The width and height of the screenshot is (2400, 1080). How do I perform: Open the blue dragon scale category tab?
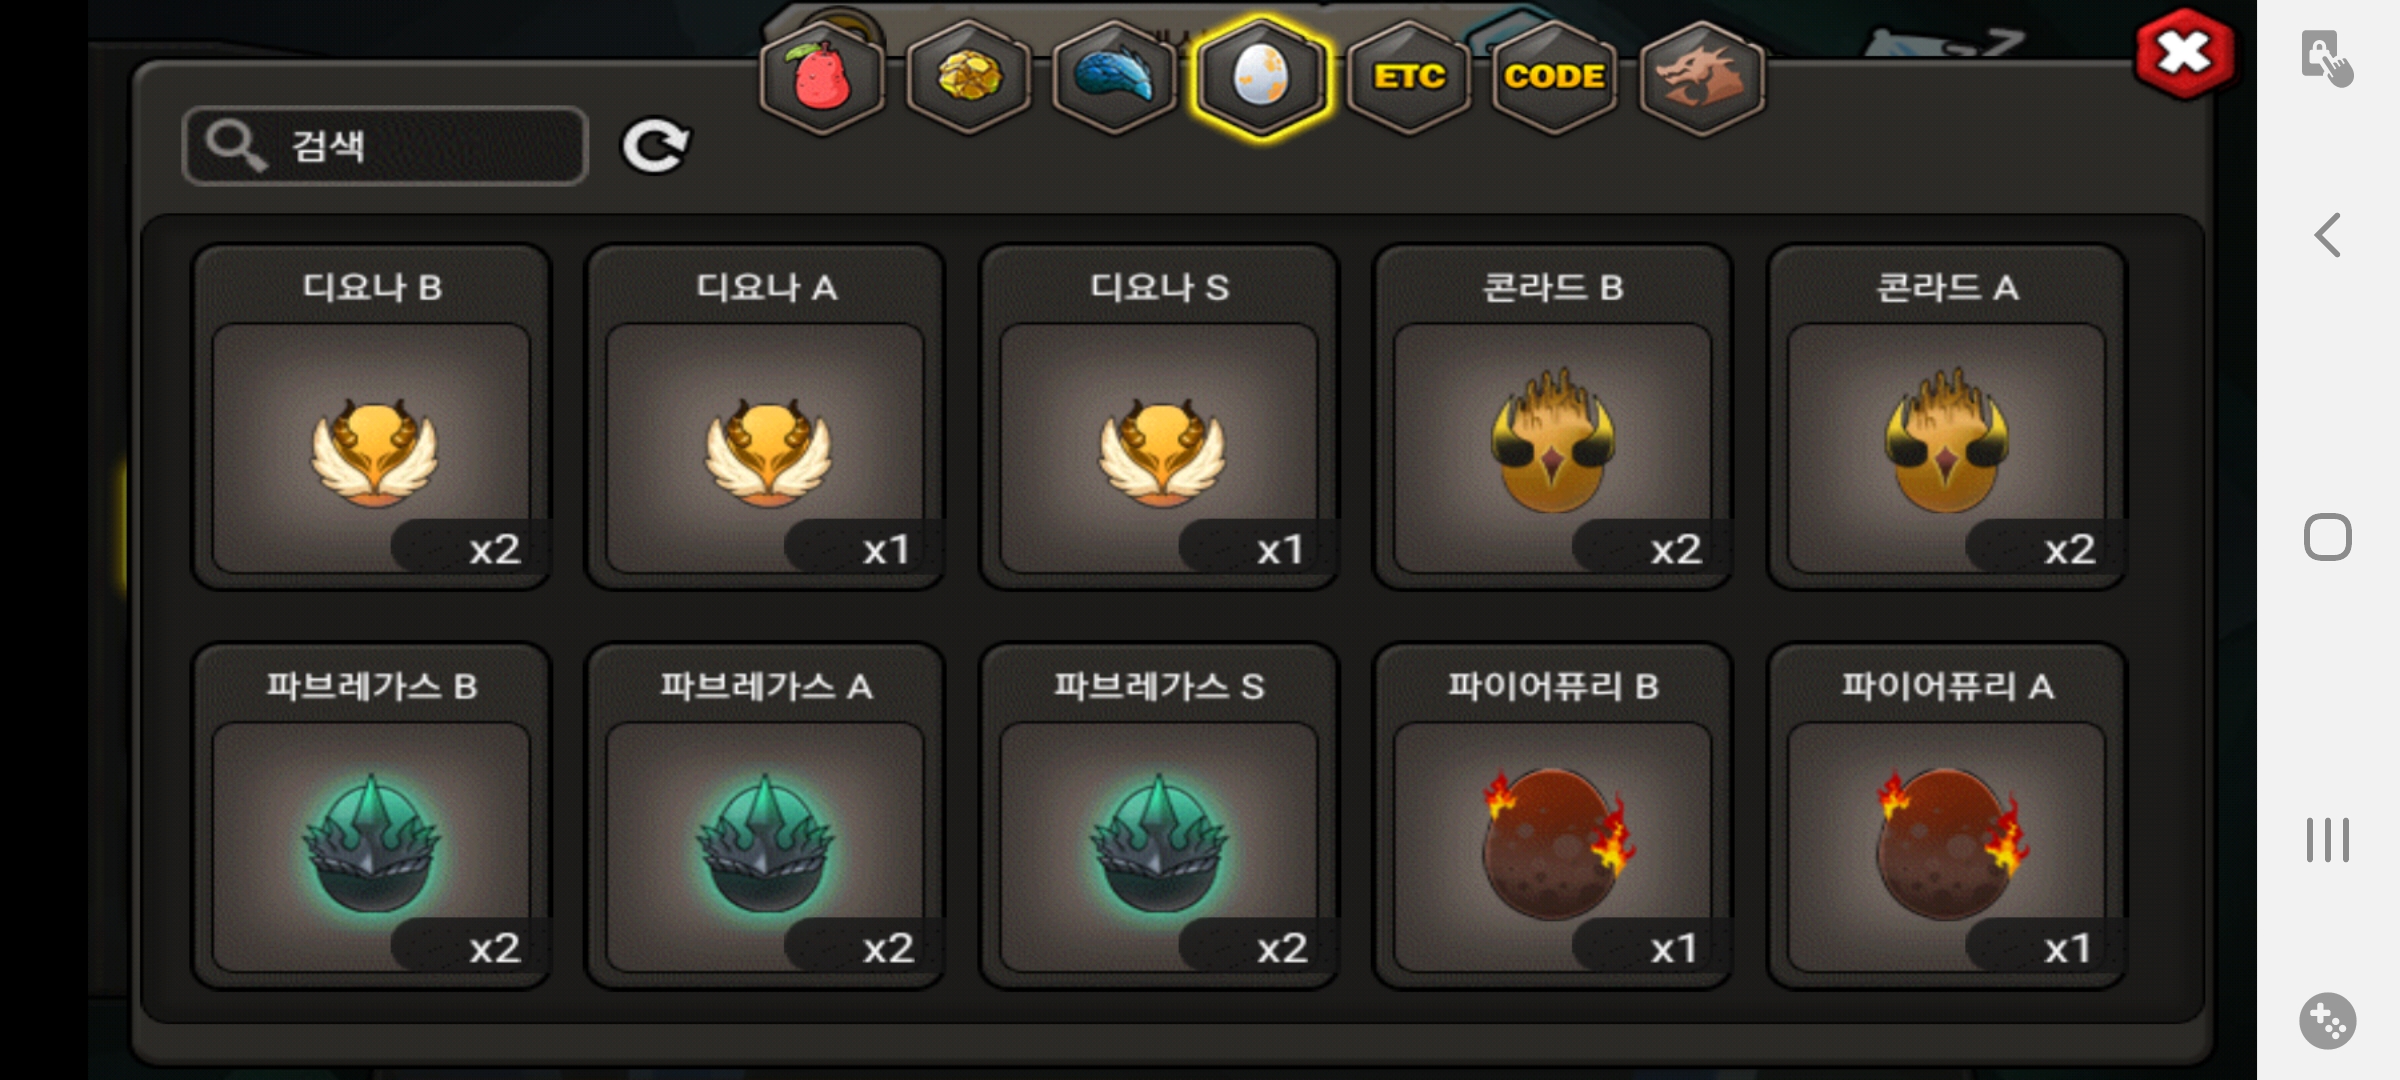(x=1115, y=77)
